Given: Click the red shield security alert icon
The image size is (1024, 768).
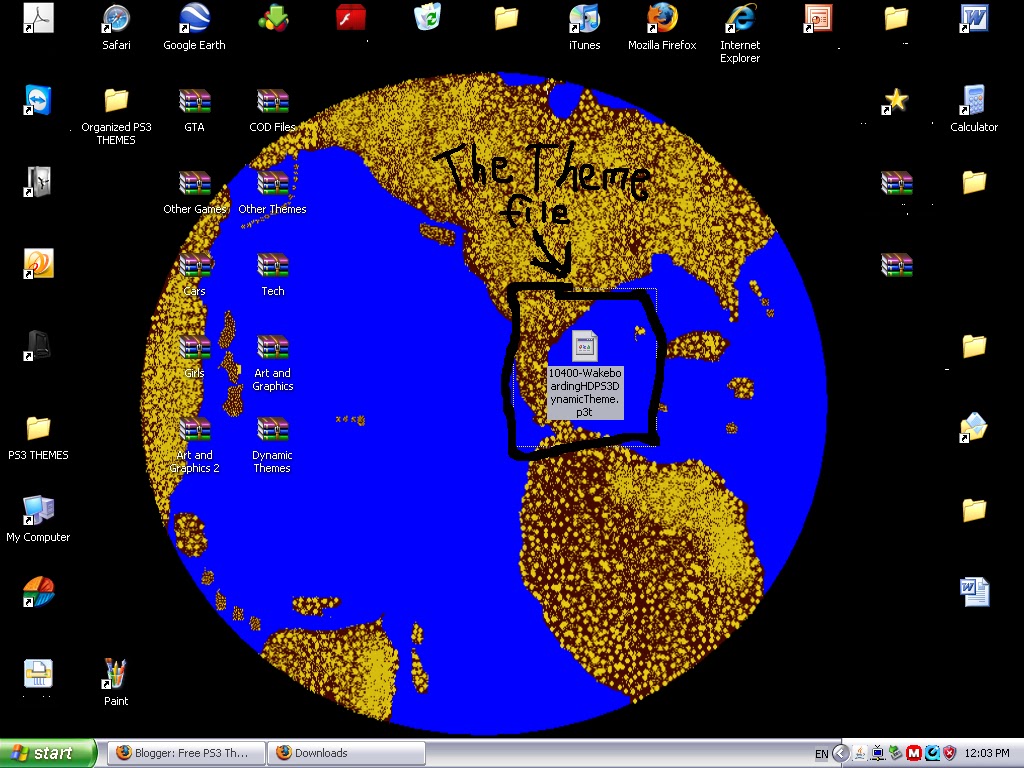Looking at the screenshot, I should 949,754.
